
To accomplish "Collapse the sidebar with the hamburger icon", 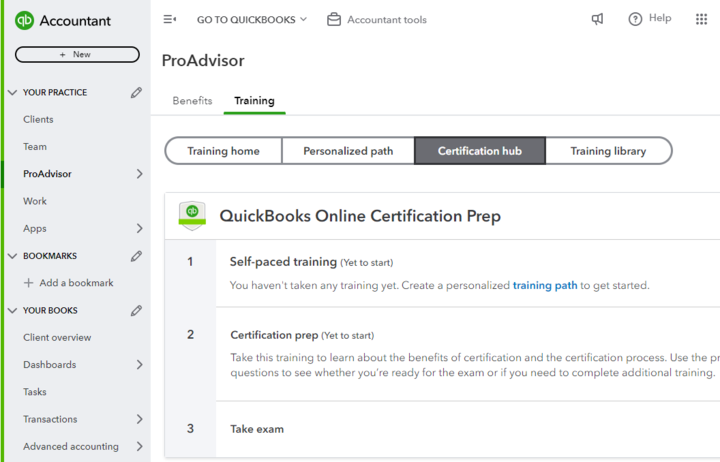I will (169, 19).
